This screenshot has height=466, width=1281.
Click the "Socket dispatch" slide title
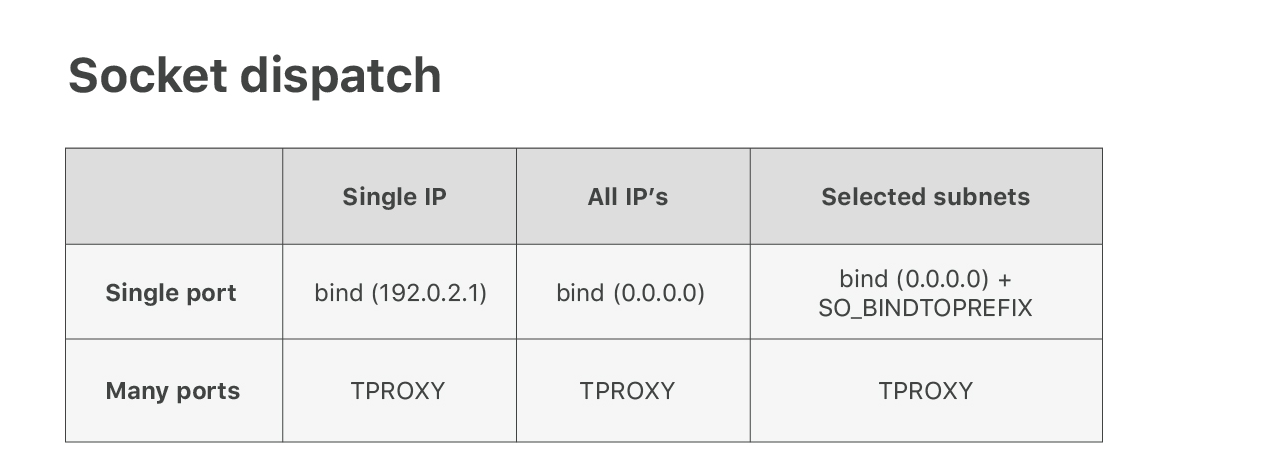[254, 75]
